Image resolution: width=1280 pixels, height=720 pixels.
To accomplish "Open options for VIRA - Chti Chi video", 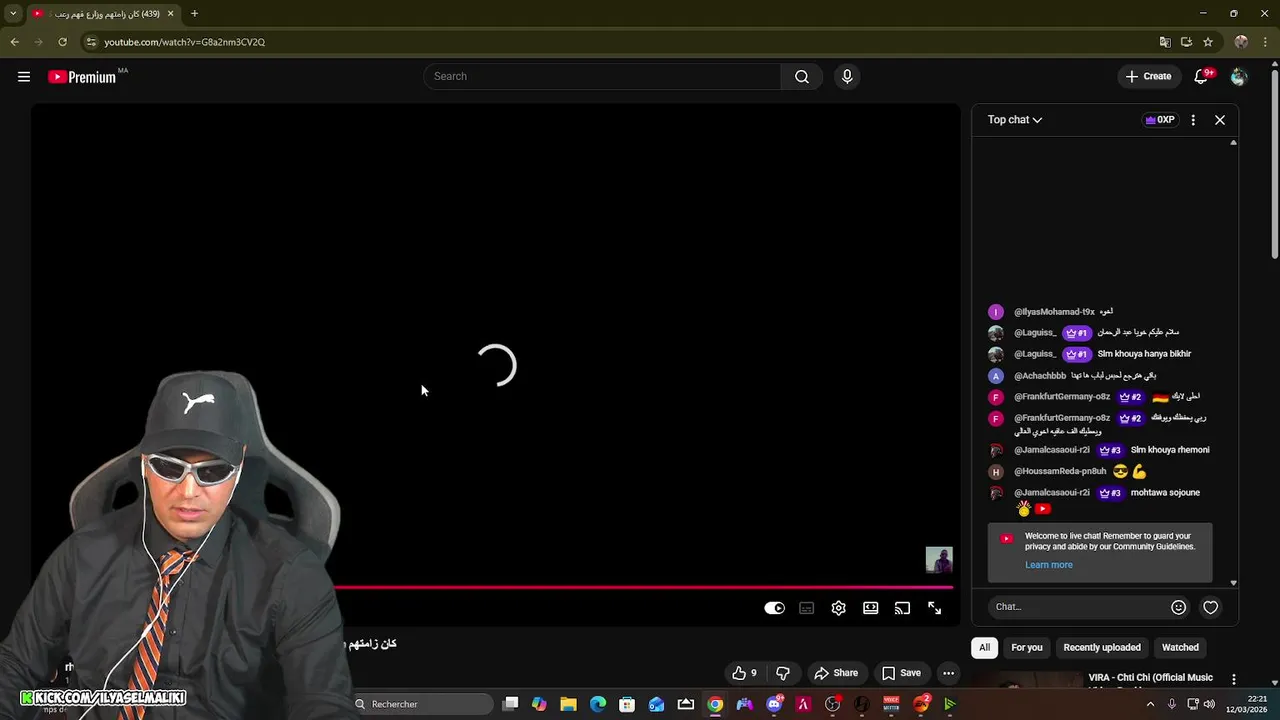I will 1234,680.
